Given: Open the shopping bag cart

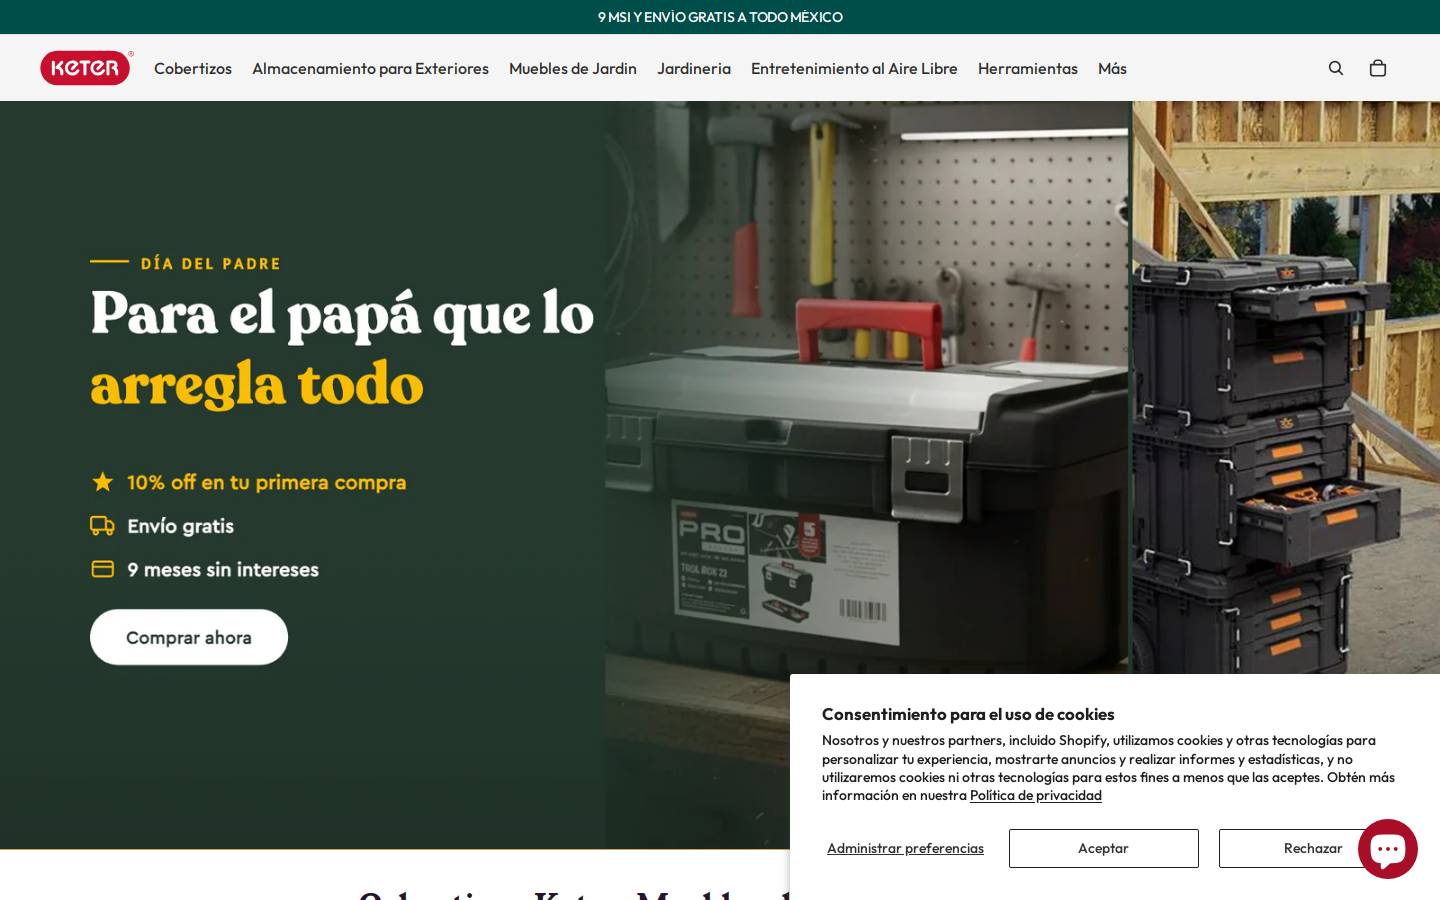Looking at the screenshot, I should 1378,68.
